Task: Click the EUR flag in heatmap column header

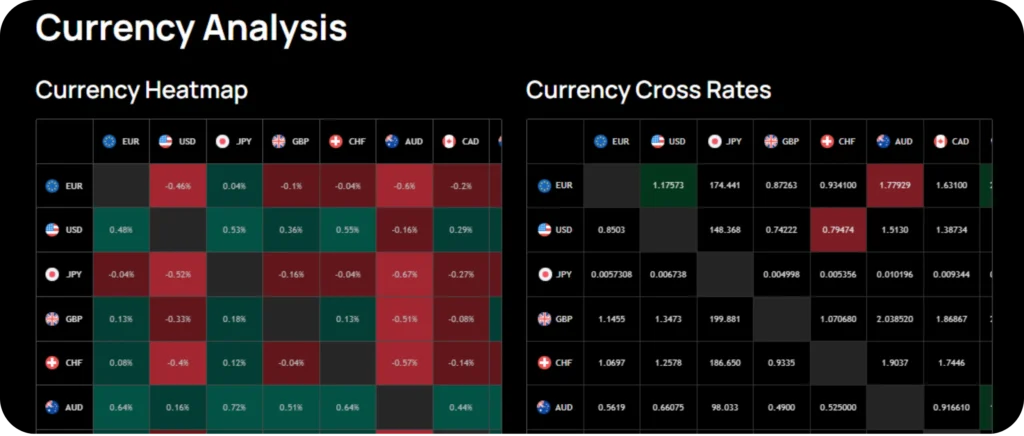Action: click(x=110, y=142)
